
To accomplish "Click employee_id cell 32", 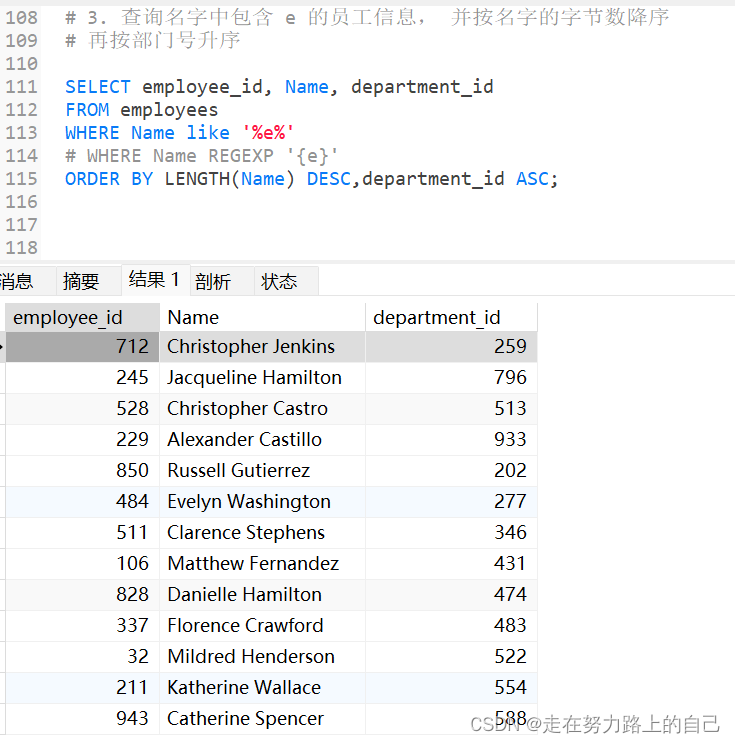I will tap(82, 657).
